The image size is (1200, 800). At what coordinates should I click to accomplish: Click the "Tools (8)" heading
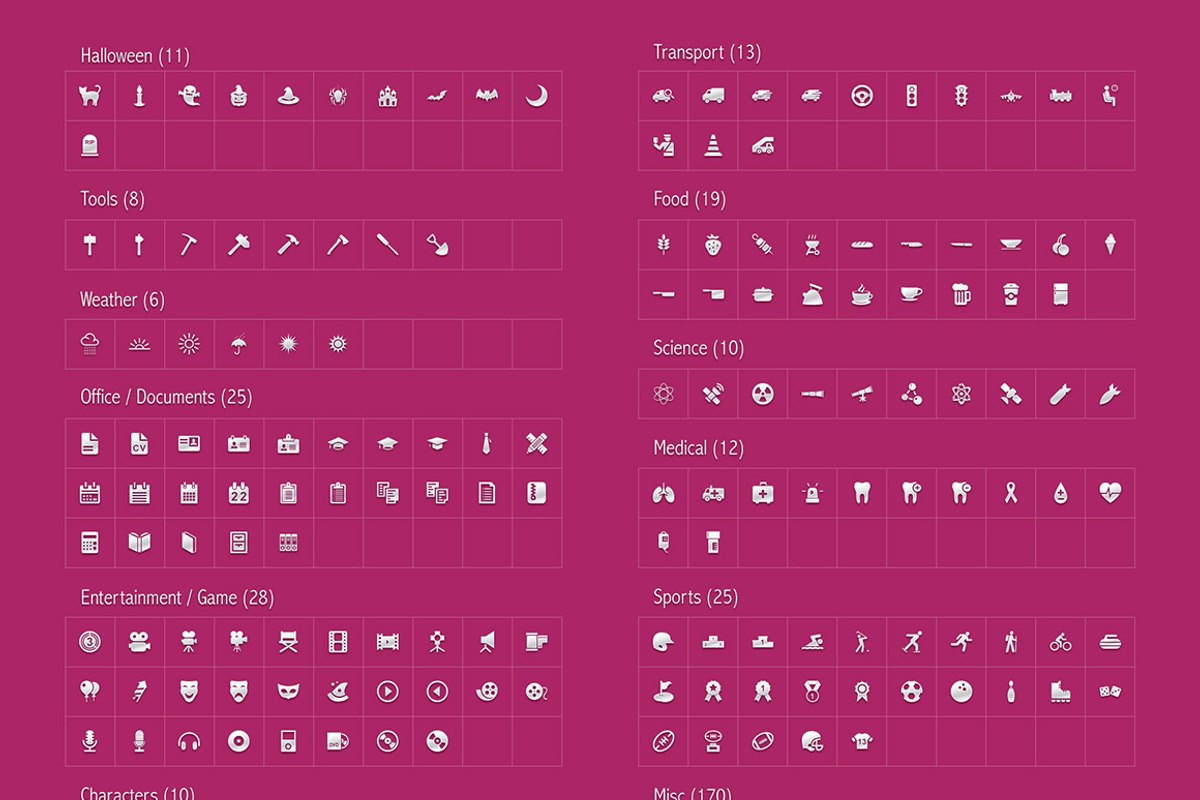click(112, 199)
